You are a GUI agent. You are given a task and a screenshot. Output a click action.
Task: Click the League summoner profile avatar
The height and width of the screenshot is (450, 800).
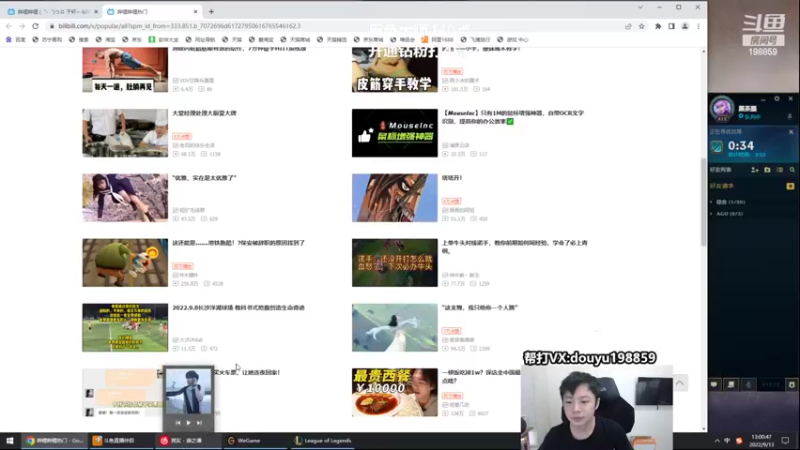(722, 108)
